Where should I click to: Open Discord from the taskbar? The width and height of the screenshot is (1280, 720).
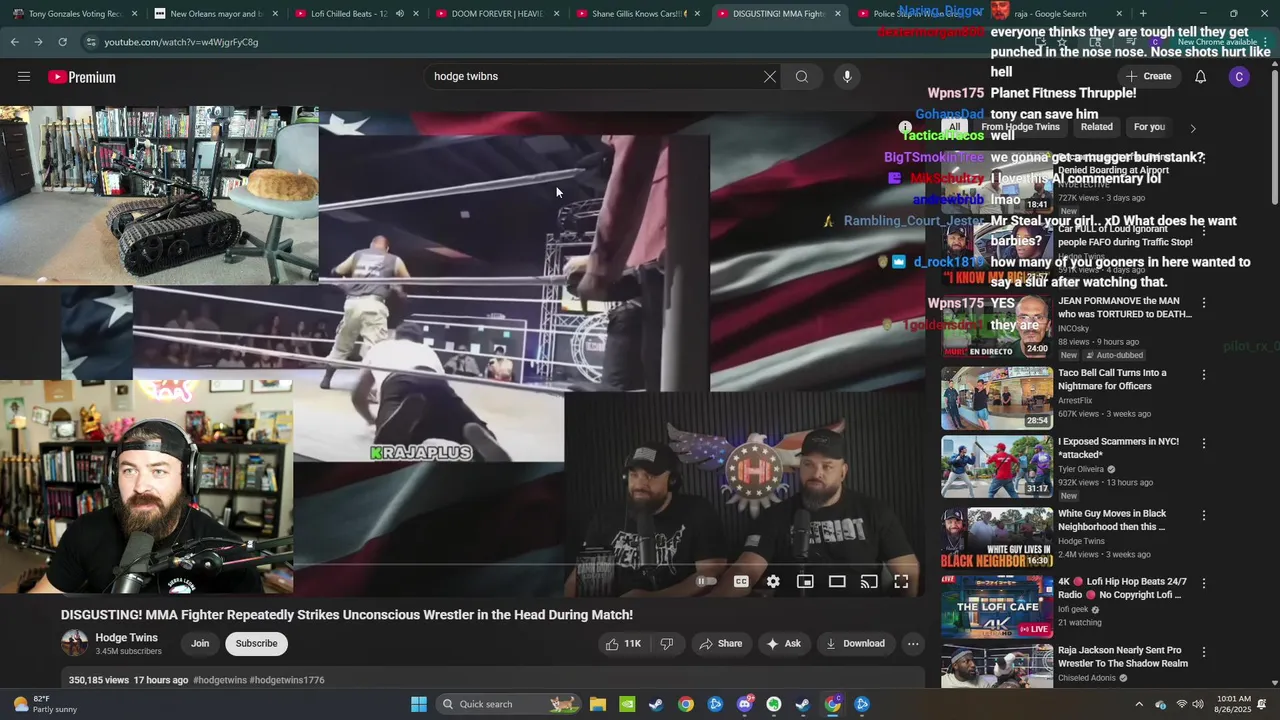[744, 704]
